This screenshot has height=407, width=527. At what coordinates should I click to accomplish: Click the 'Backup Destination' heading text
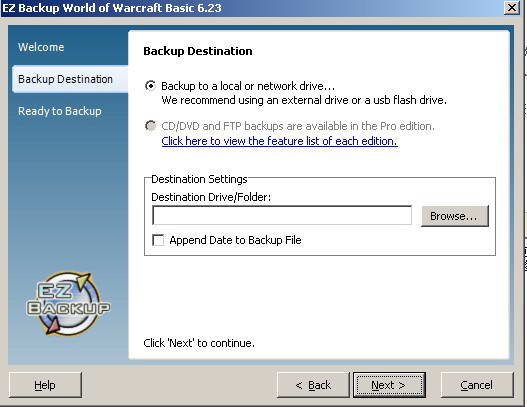tap(198, 51)
